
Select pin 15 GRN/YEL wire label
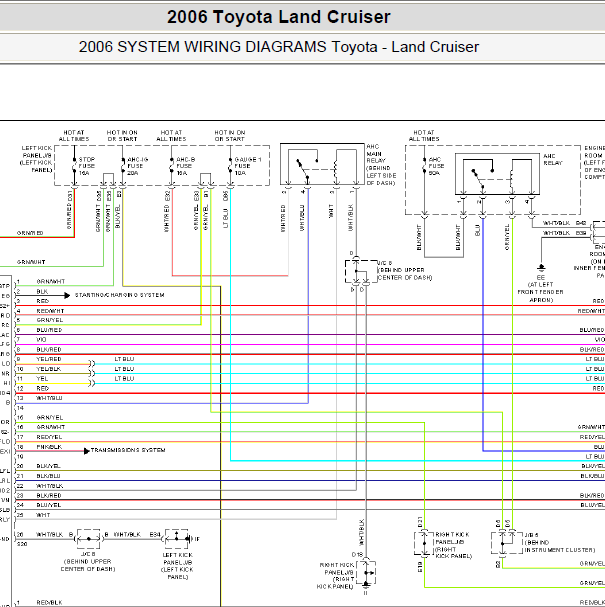click(50, 417)
